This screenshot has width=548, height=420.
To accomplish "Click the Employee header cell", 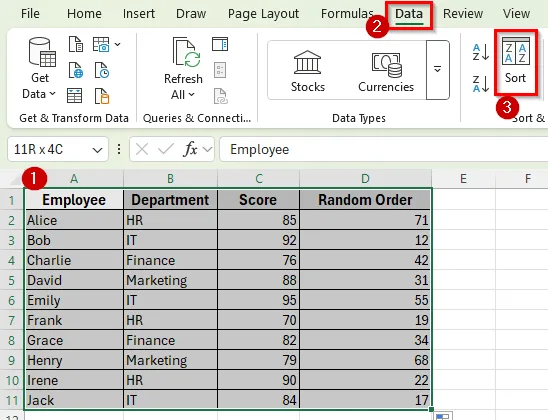I will pyautogui.click(x=74, y=200).
